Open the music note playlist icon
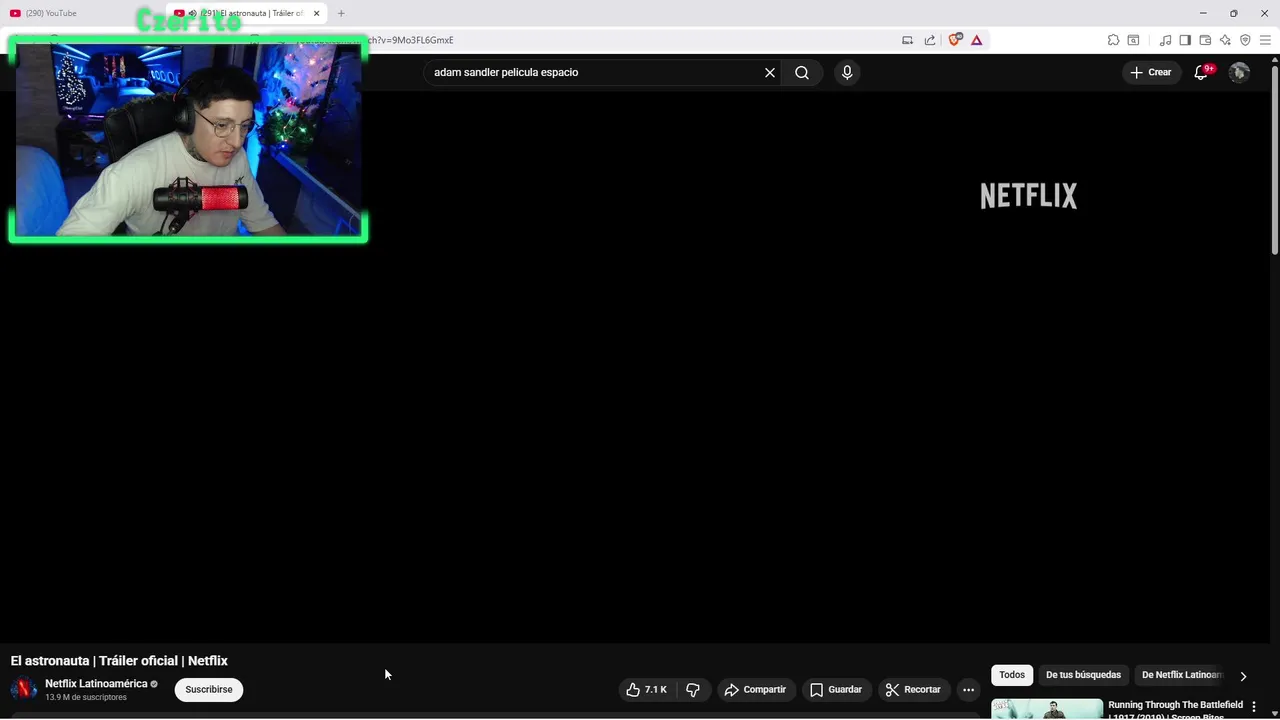The width and height of the screenshot is (1280, 720). coord(1165,40)
